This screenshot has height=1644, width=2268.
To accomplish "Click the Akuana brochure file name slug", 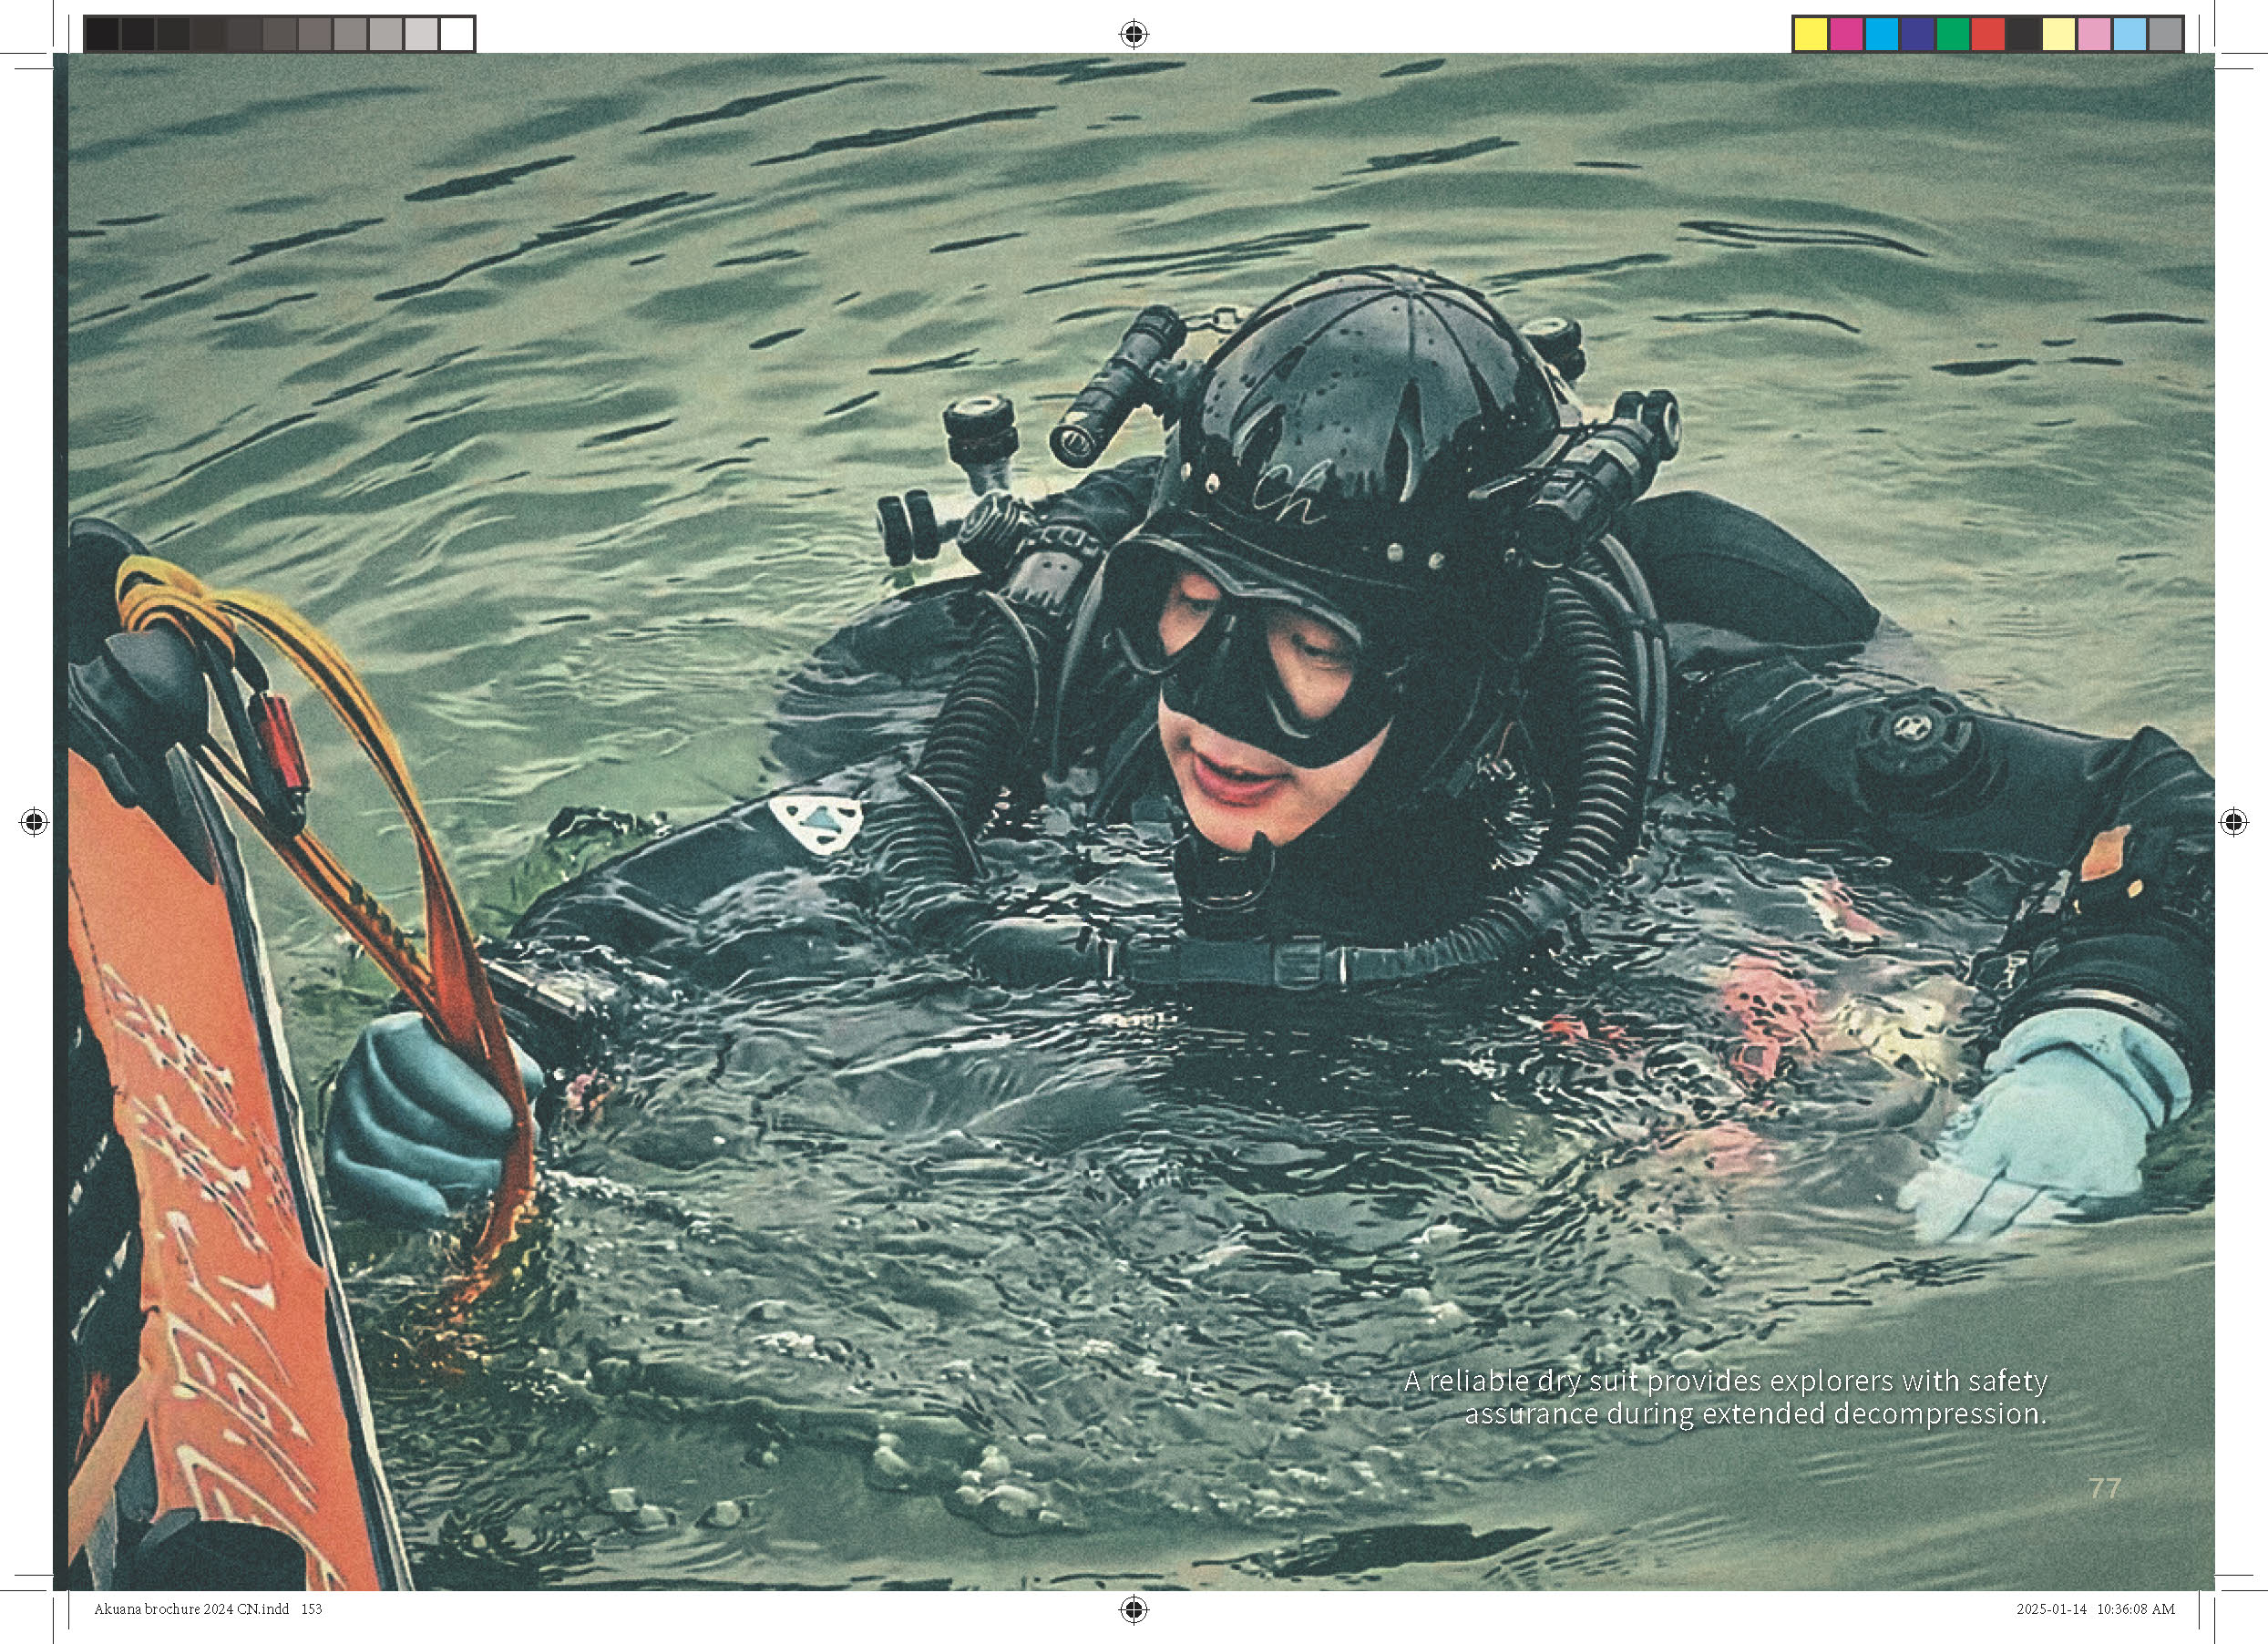I will 207,1609.
